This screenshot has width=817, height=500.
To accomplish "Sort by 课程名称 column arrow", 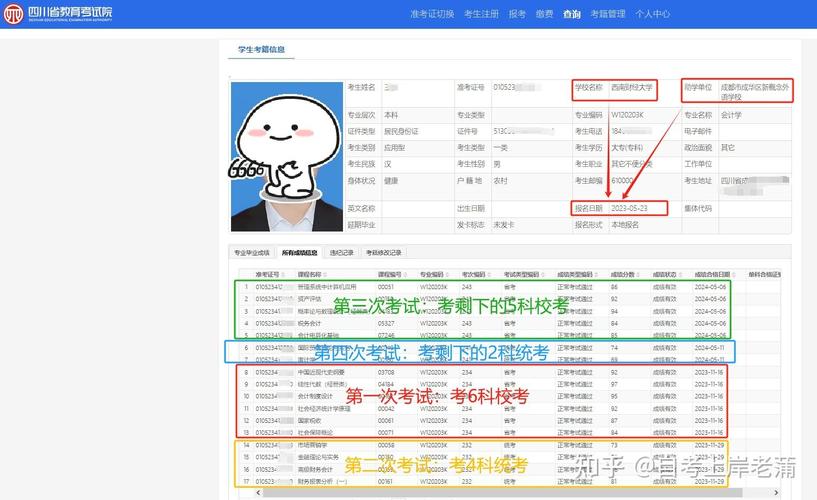I will point(325,274).
